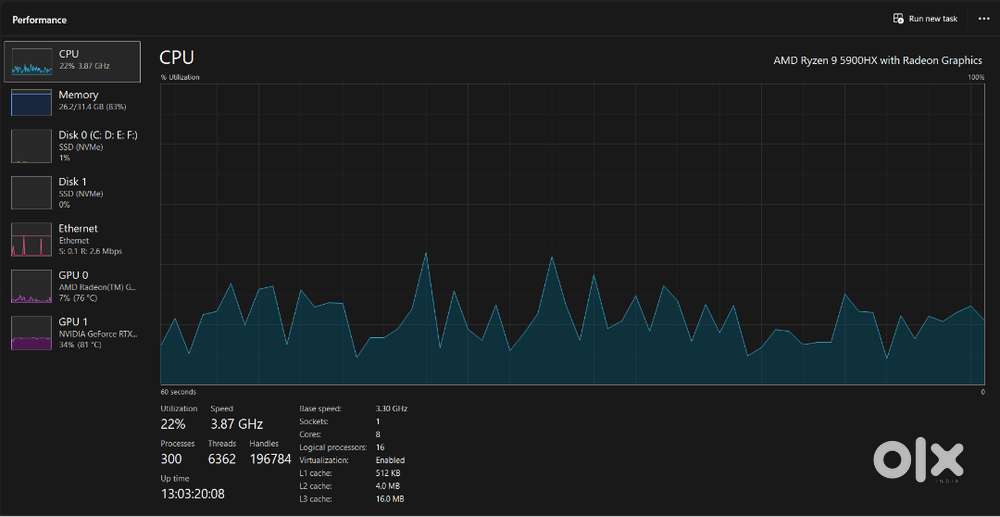Show the GPU 1 NVIDIA GeForce graph thumbnail

click(x=31, y=333)
